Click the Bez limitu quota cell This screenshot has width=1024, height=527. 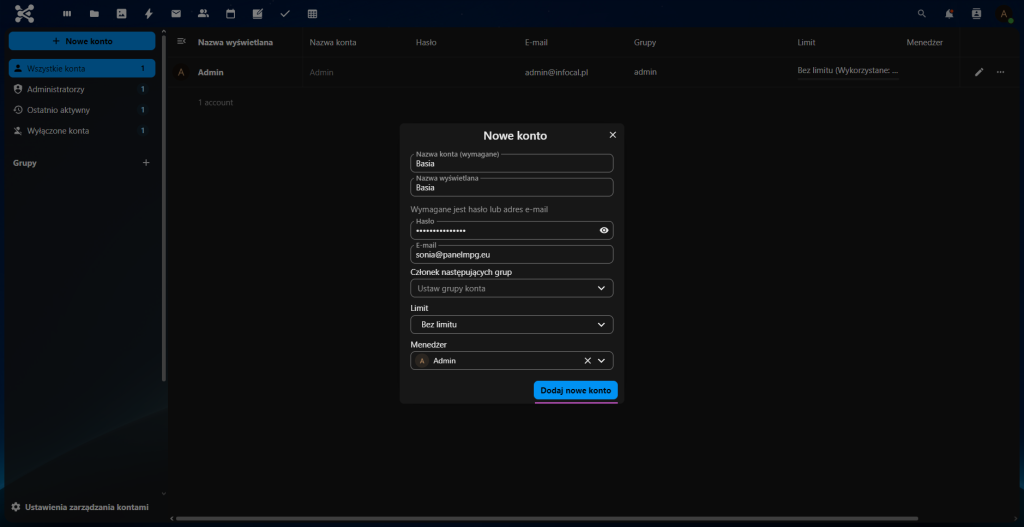tap(848, 70)
